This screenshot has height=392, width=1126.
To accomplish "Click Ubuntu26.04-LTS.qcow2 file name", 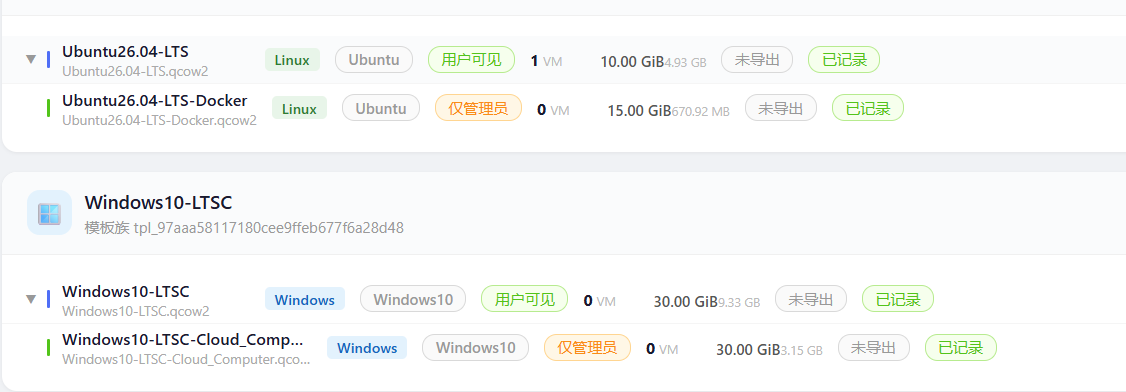I will coord(135,71).
